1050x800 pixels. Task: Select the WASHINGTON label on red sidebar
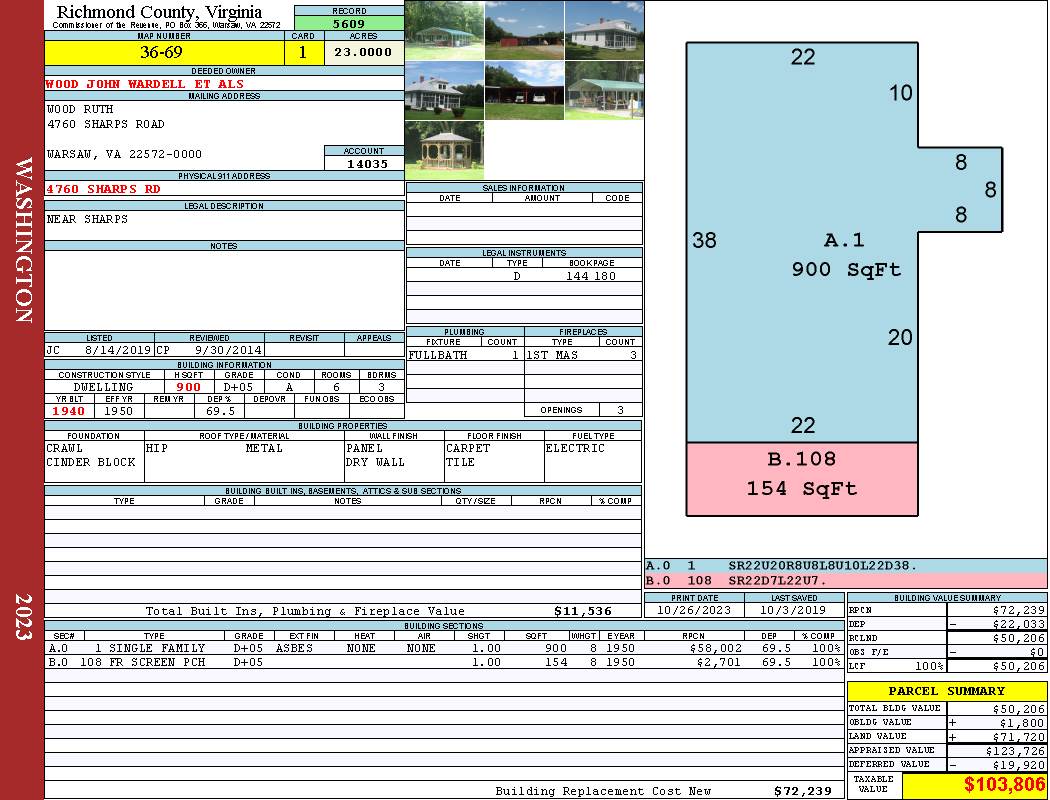pos(23,240)
